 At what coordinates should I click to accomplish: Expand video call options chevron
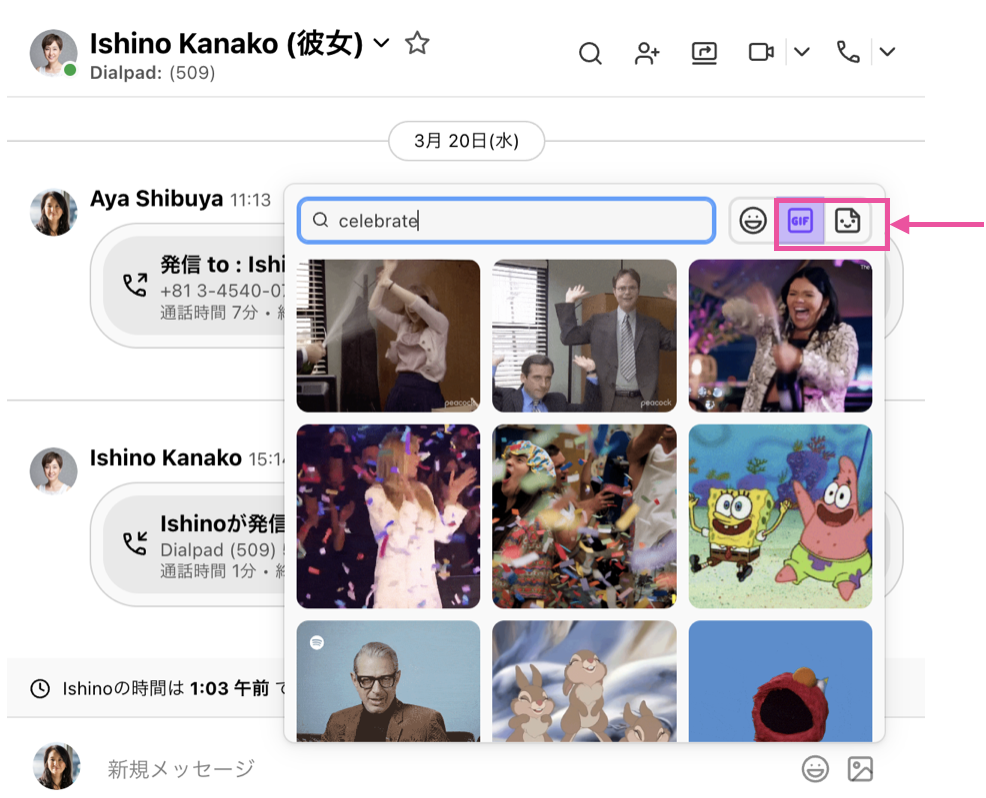801,52
